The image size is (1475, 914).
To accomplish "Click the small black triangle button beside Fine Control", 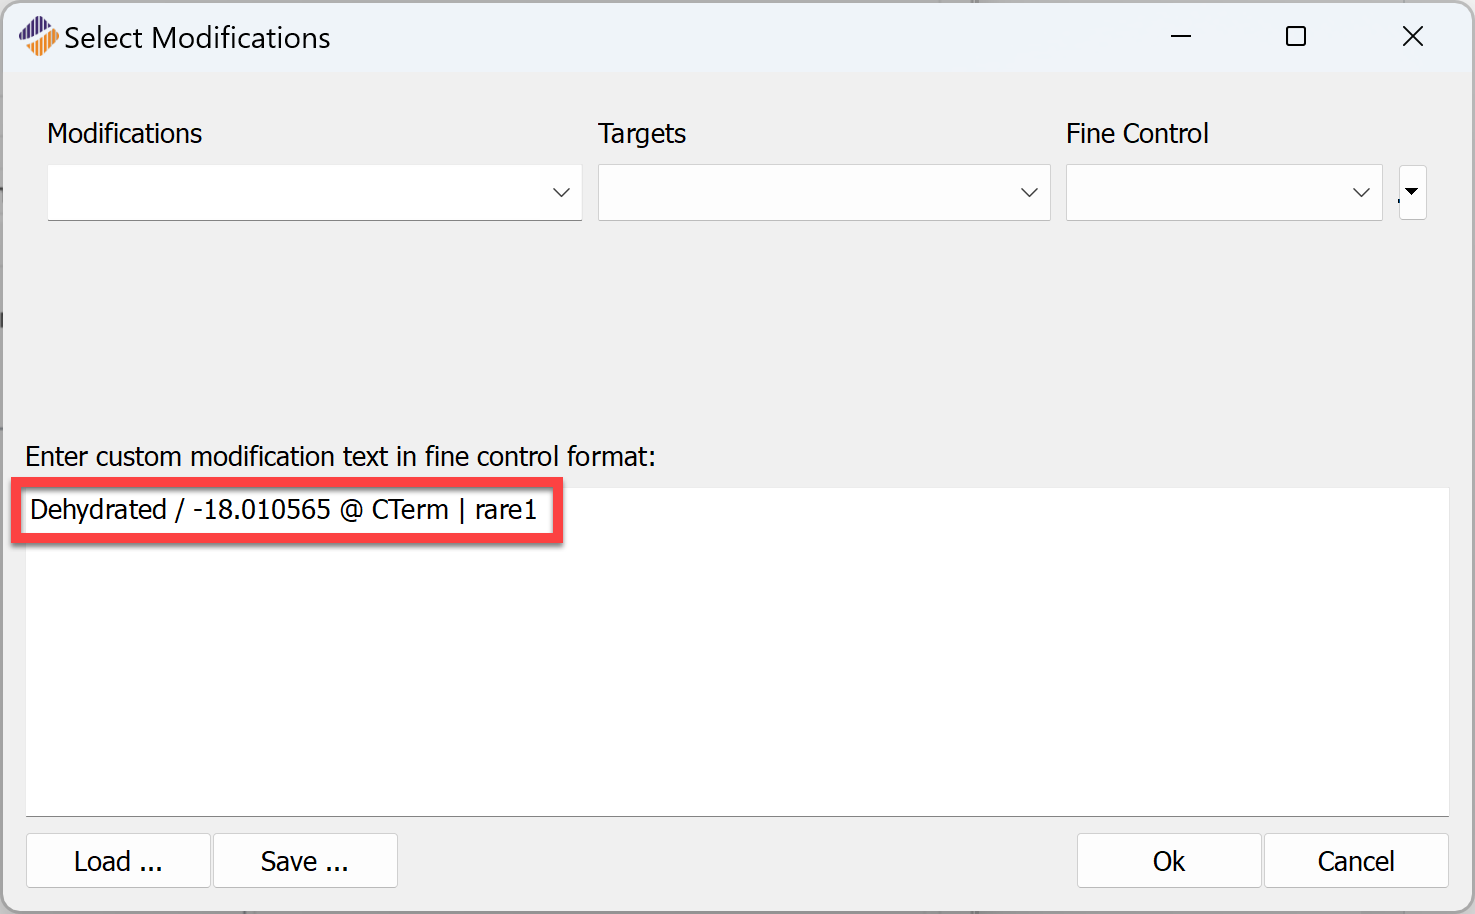I will [1412, 192].
